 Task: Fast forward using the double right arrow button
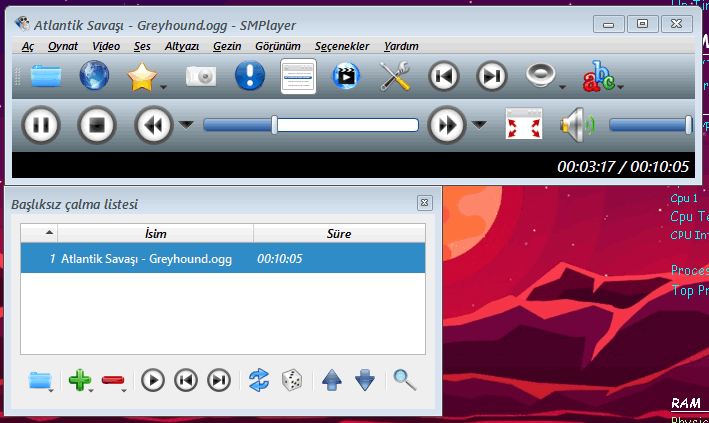[x=447, y=125]
